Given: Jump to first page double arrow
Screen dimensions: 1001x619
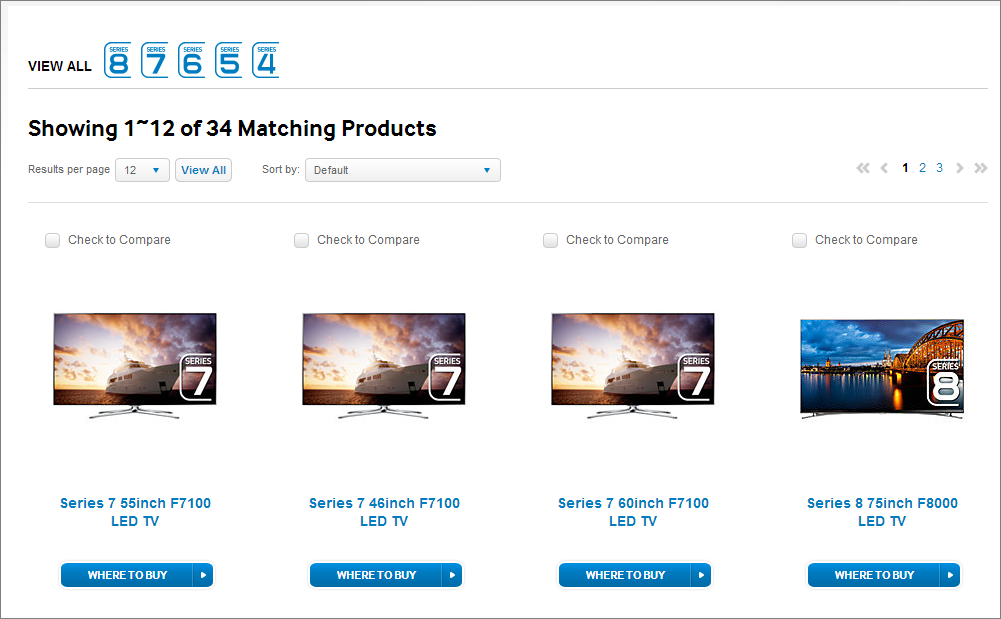Looking at the screenshot, I should 863,168.
